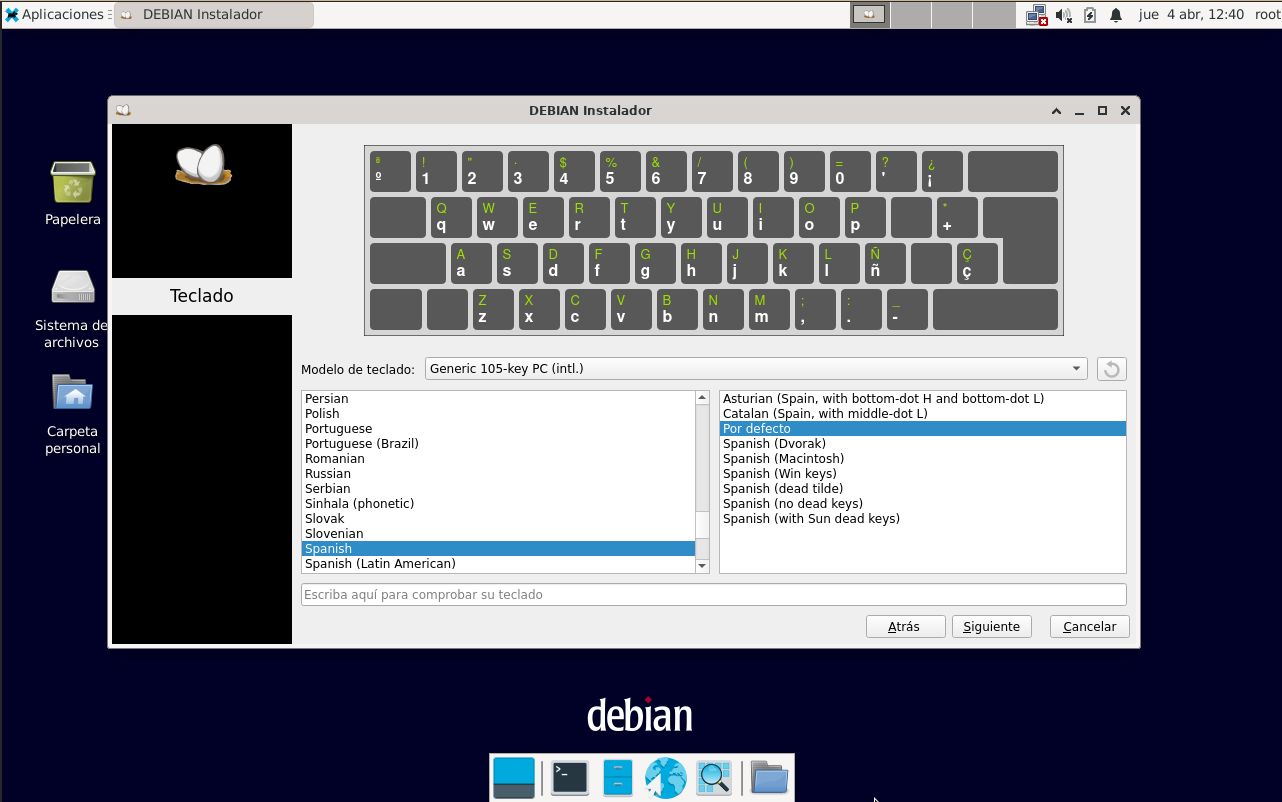
Task: Open the file manager drawer icon in dock
Action: click(x=617, y=777)
